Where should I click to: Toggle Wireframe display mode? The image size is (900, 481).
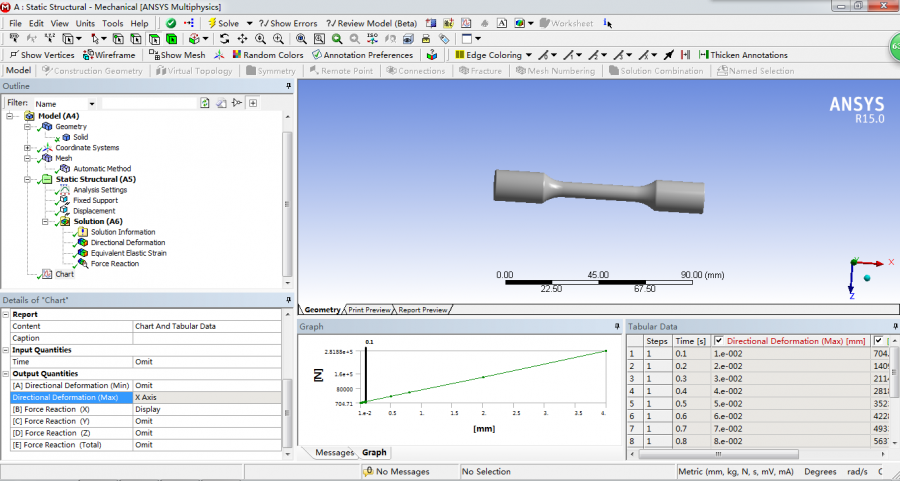point(114,55)
